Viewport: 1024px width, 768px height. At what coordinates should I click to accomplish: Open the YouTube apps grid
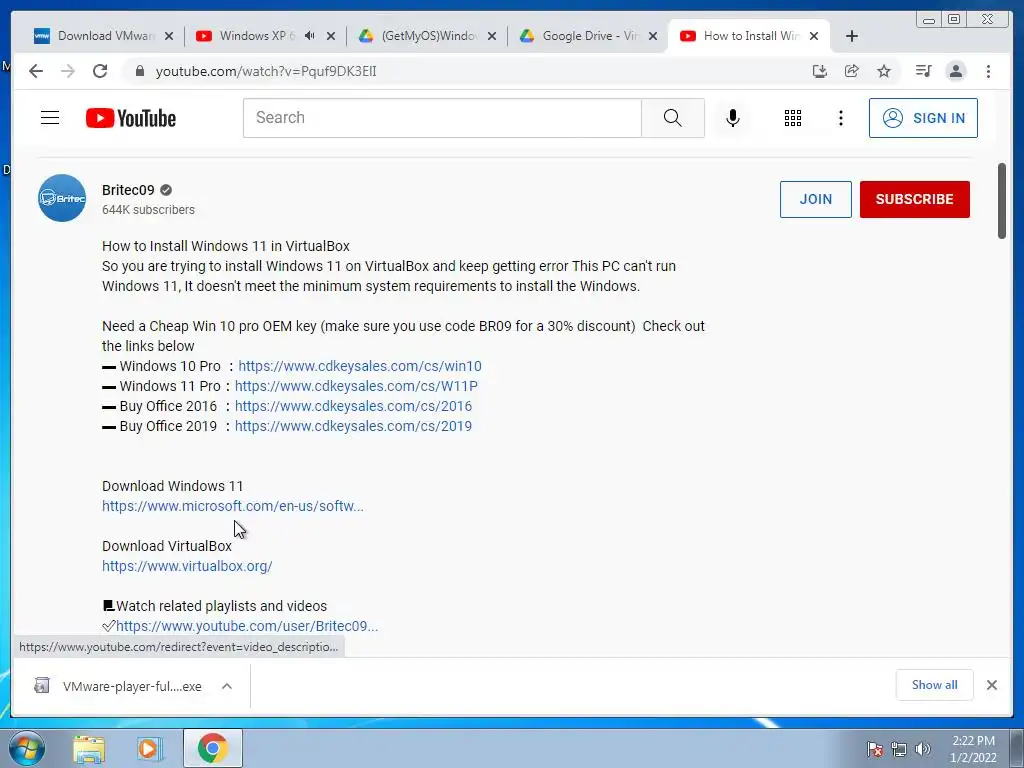pyautogui.click(x=793, y=118)
